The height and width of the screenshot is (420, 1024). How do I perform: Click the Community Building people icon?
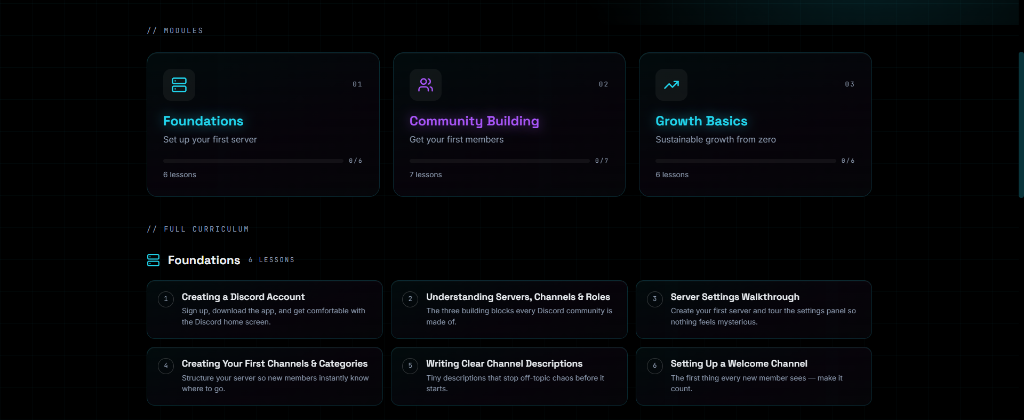coord(425,85)
